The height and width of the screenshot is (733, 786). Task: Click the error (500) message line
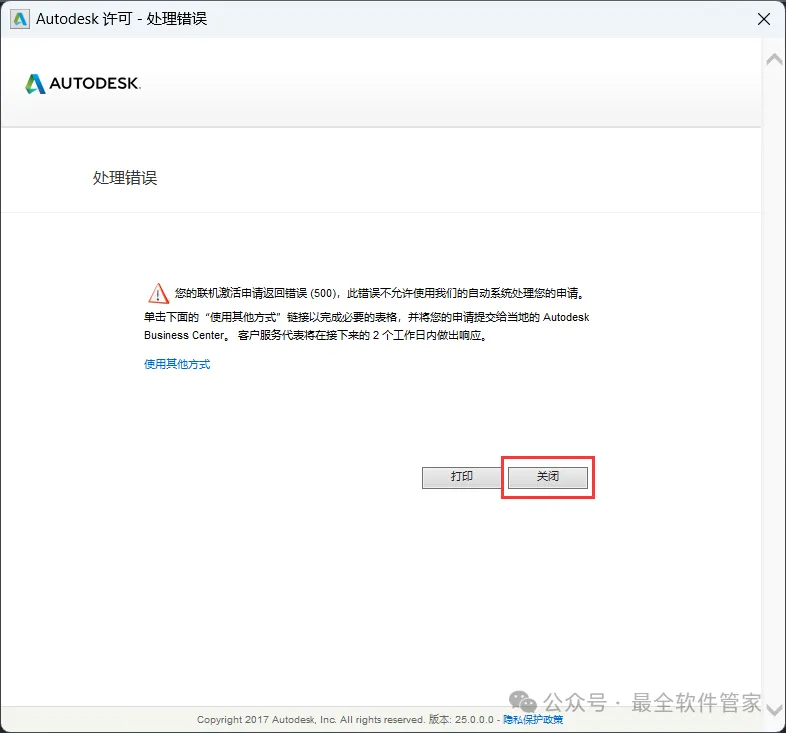(379, 293)
